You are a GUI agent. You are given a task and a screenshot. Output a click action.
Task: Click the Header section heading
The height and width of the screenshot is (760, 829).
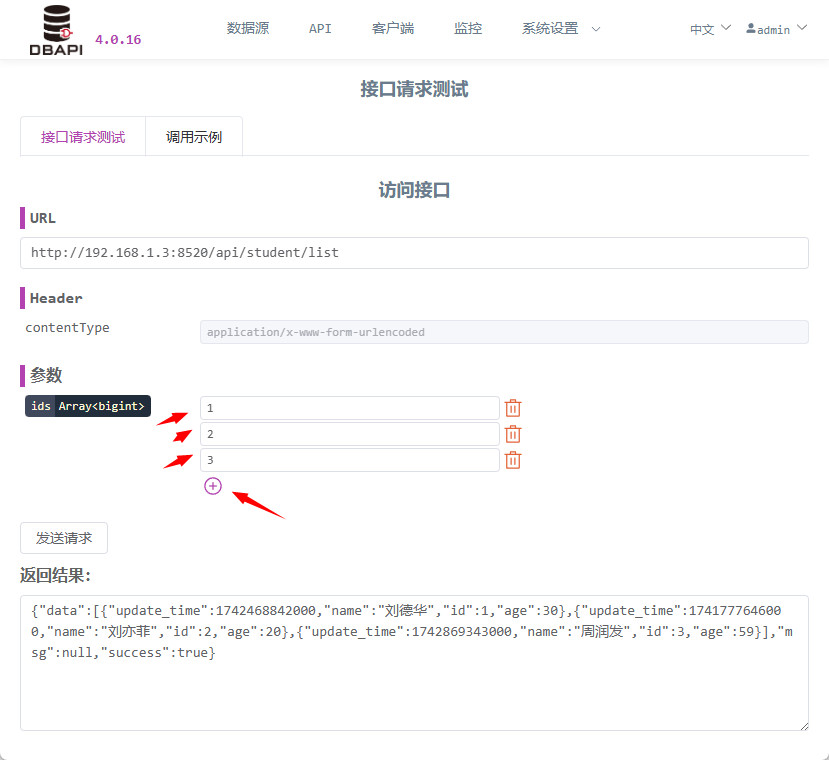point(56,298)
